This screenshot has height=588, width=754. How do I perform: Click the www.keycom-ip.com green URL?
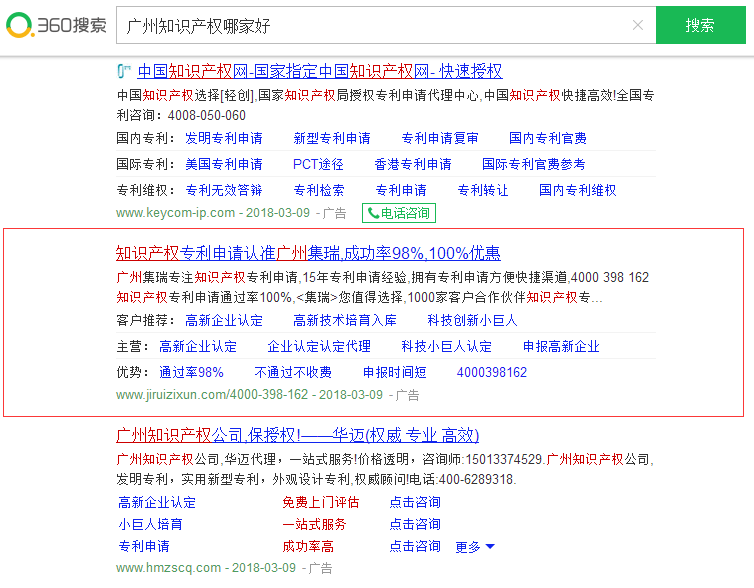175,213
